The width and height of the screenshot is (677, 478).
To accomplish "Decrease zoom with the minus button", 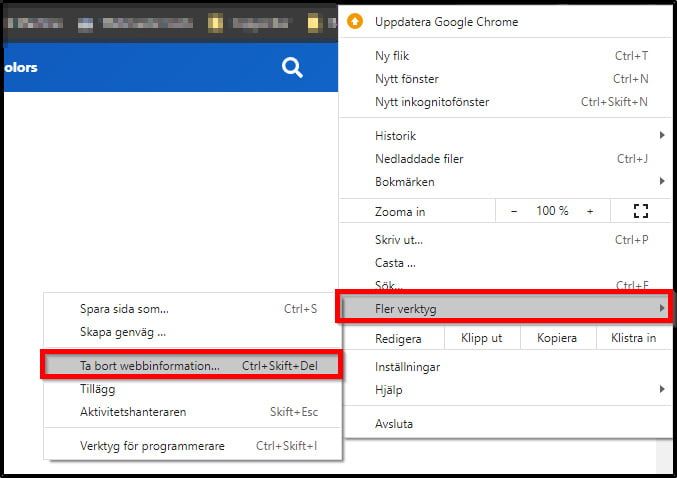I will [x=514, y=211].
